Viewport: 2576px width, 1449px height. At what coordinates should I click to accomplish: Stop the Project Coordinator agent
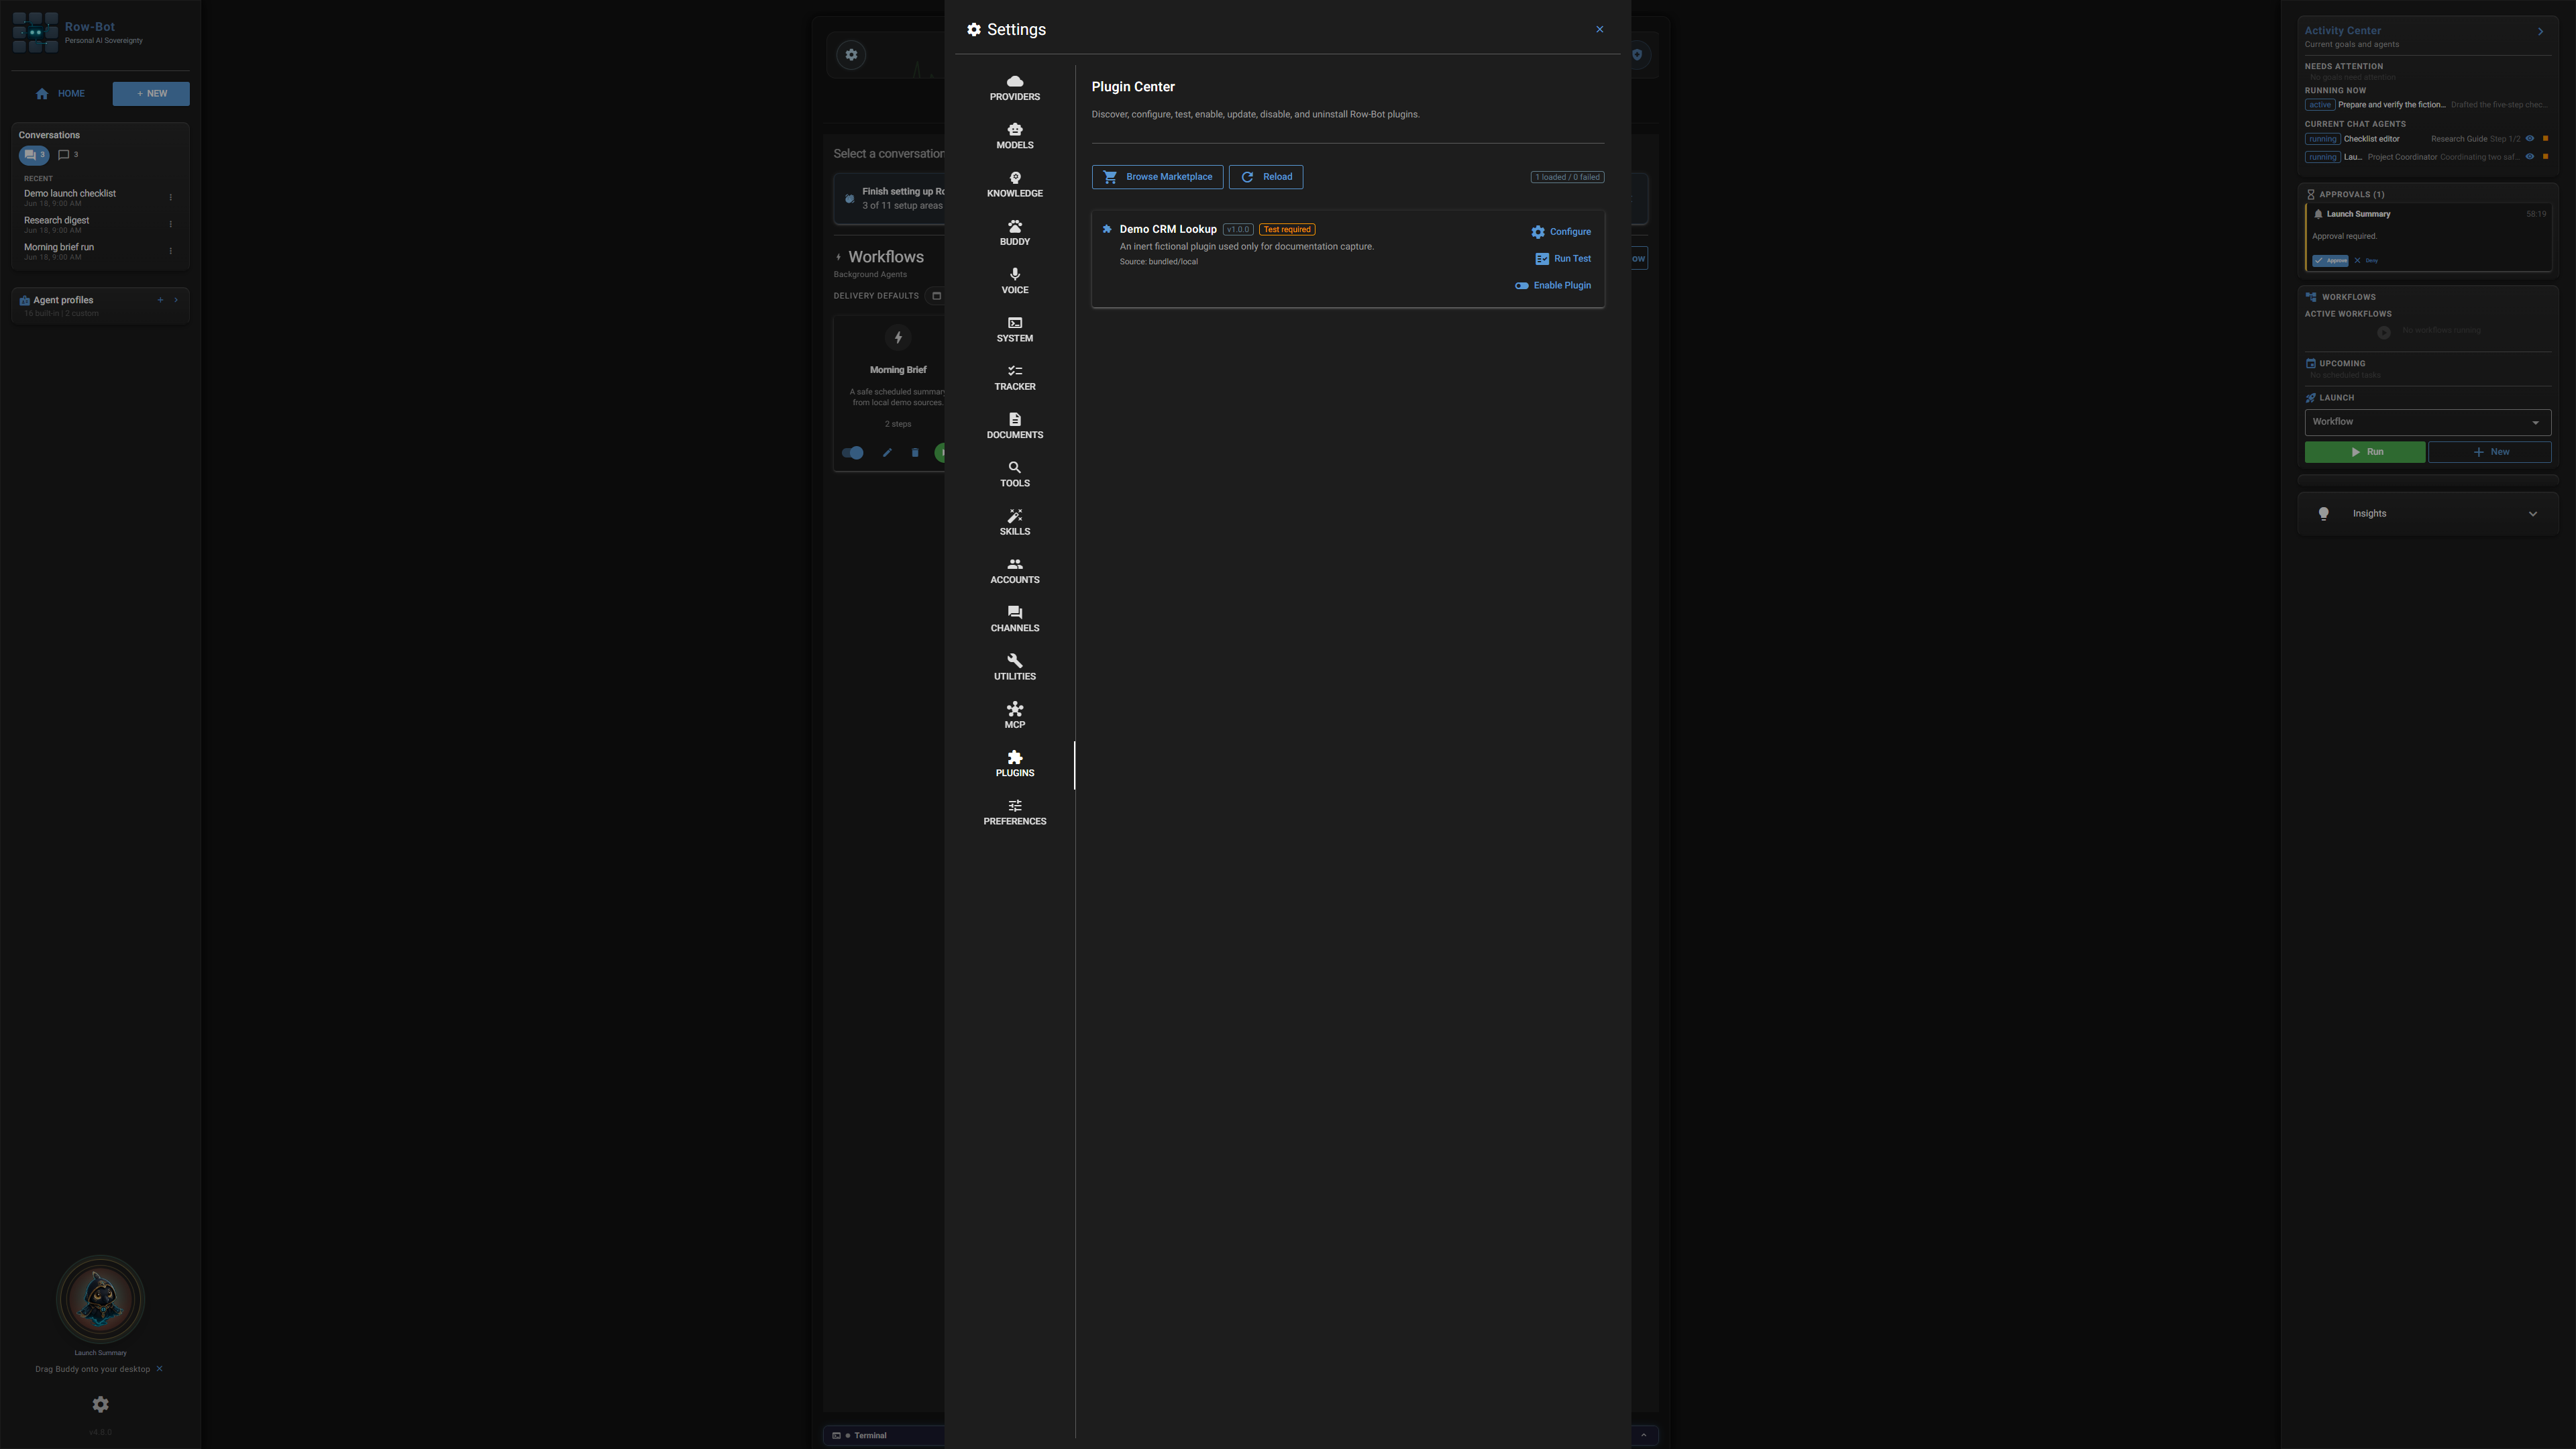click(x=2546, y=157)
